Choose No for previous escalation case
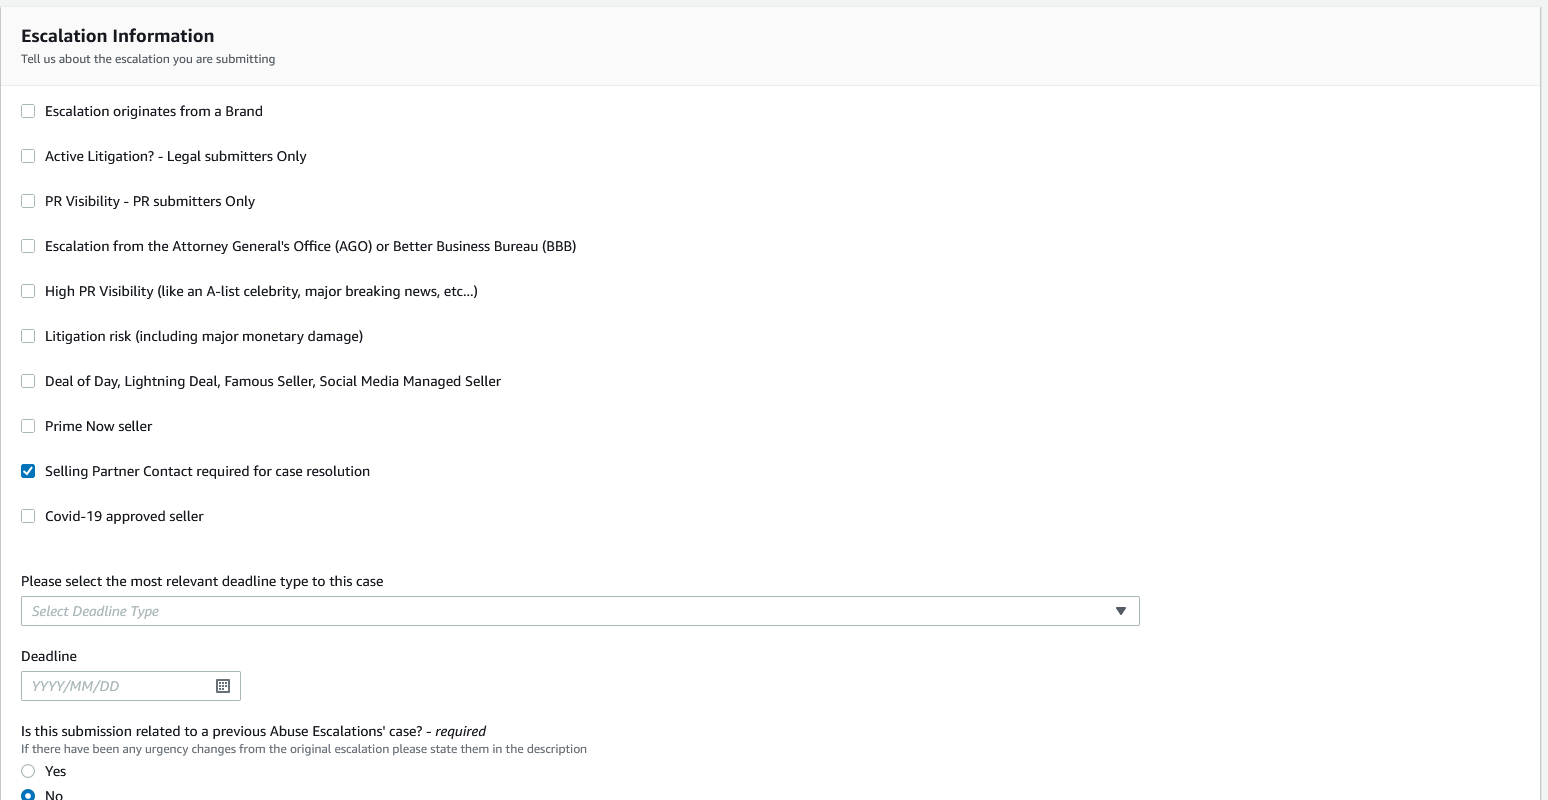The image size is (1548, 800). click(28, 795)
